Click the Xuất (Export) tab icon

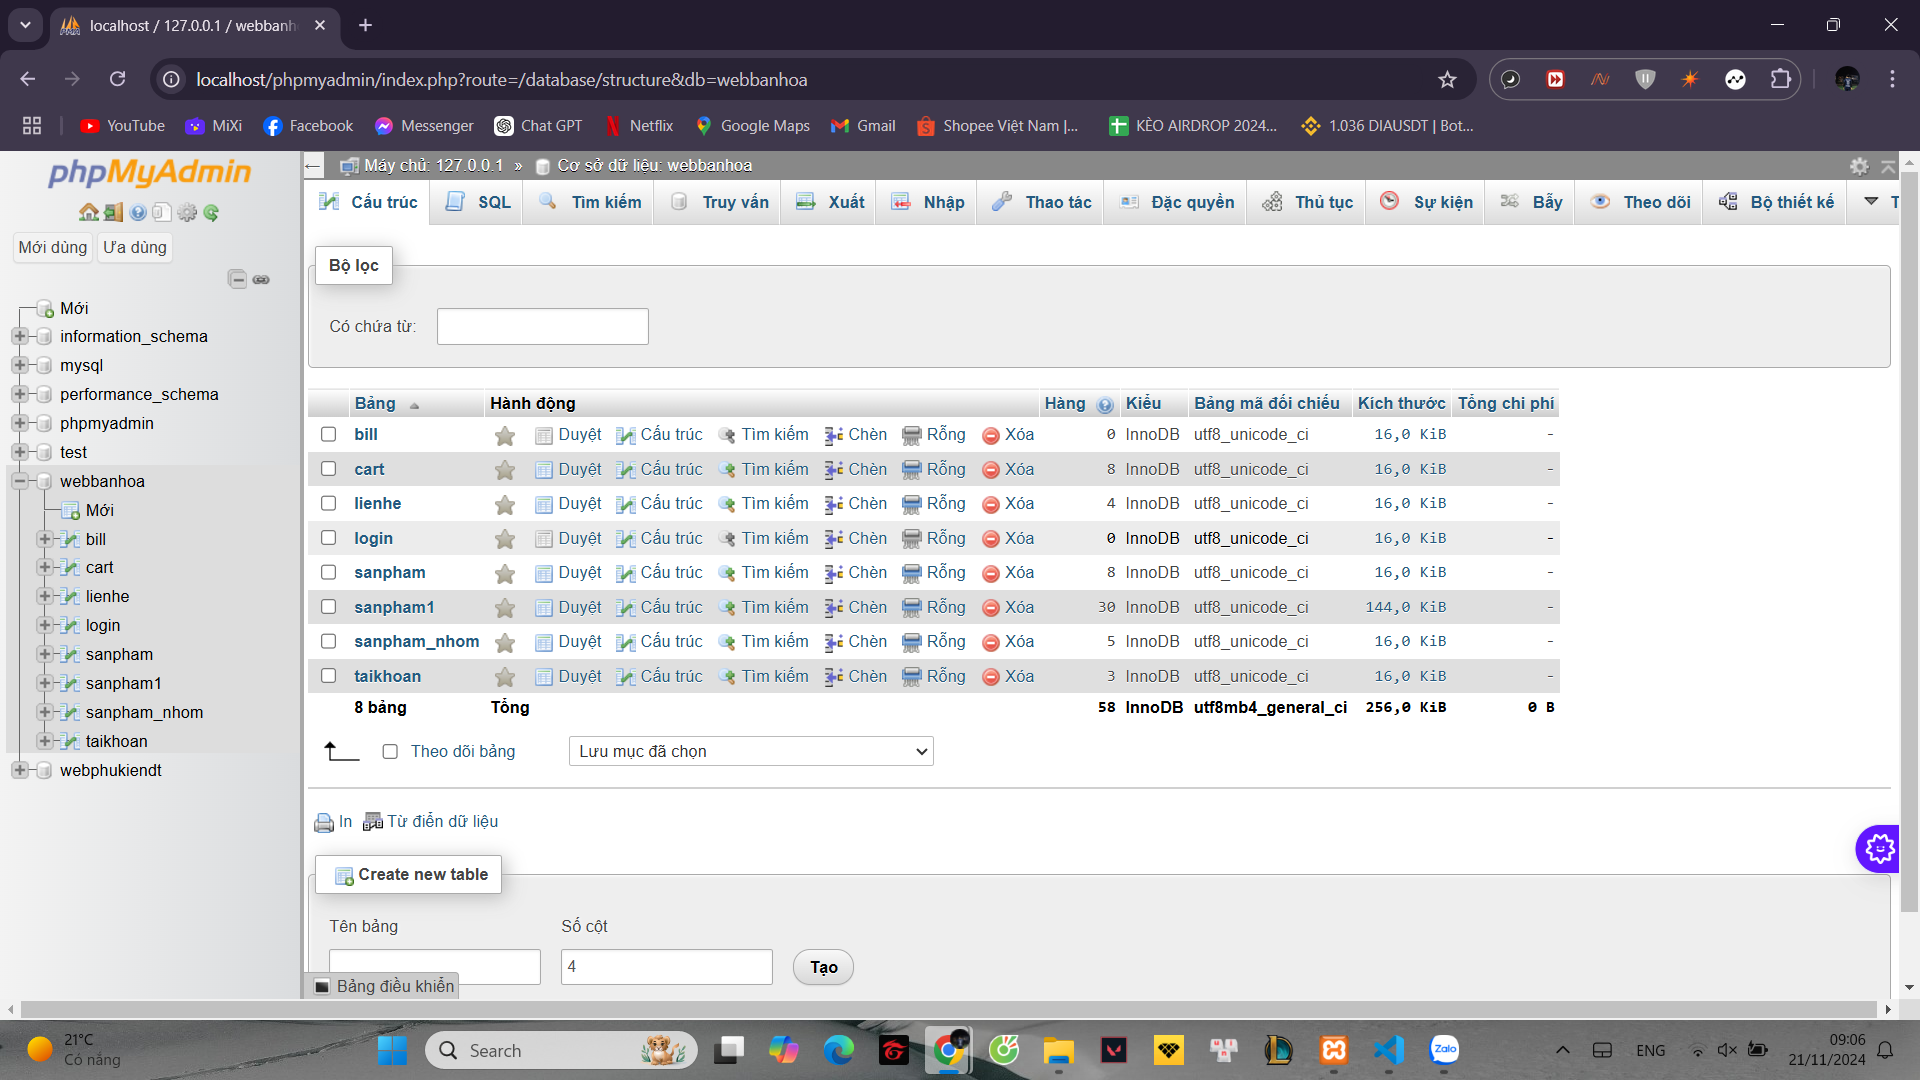pyautogui.click(x=831, y=203)
